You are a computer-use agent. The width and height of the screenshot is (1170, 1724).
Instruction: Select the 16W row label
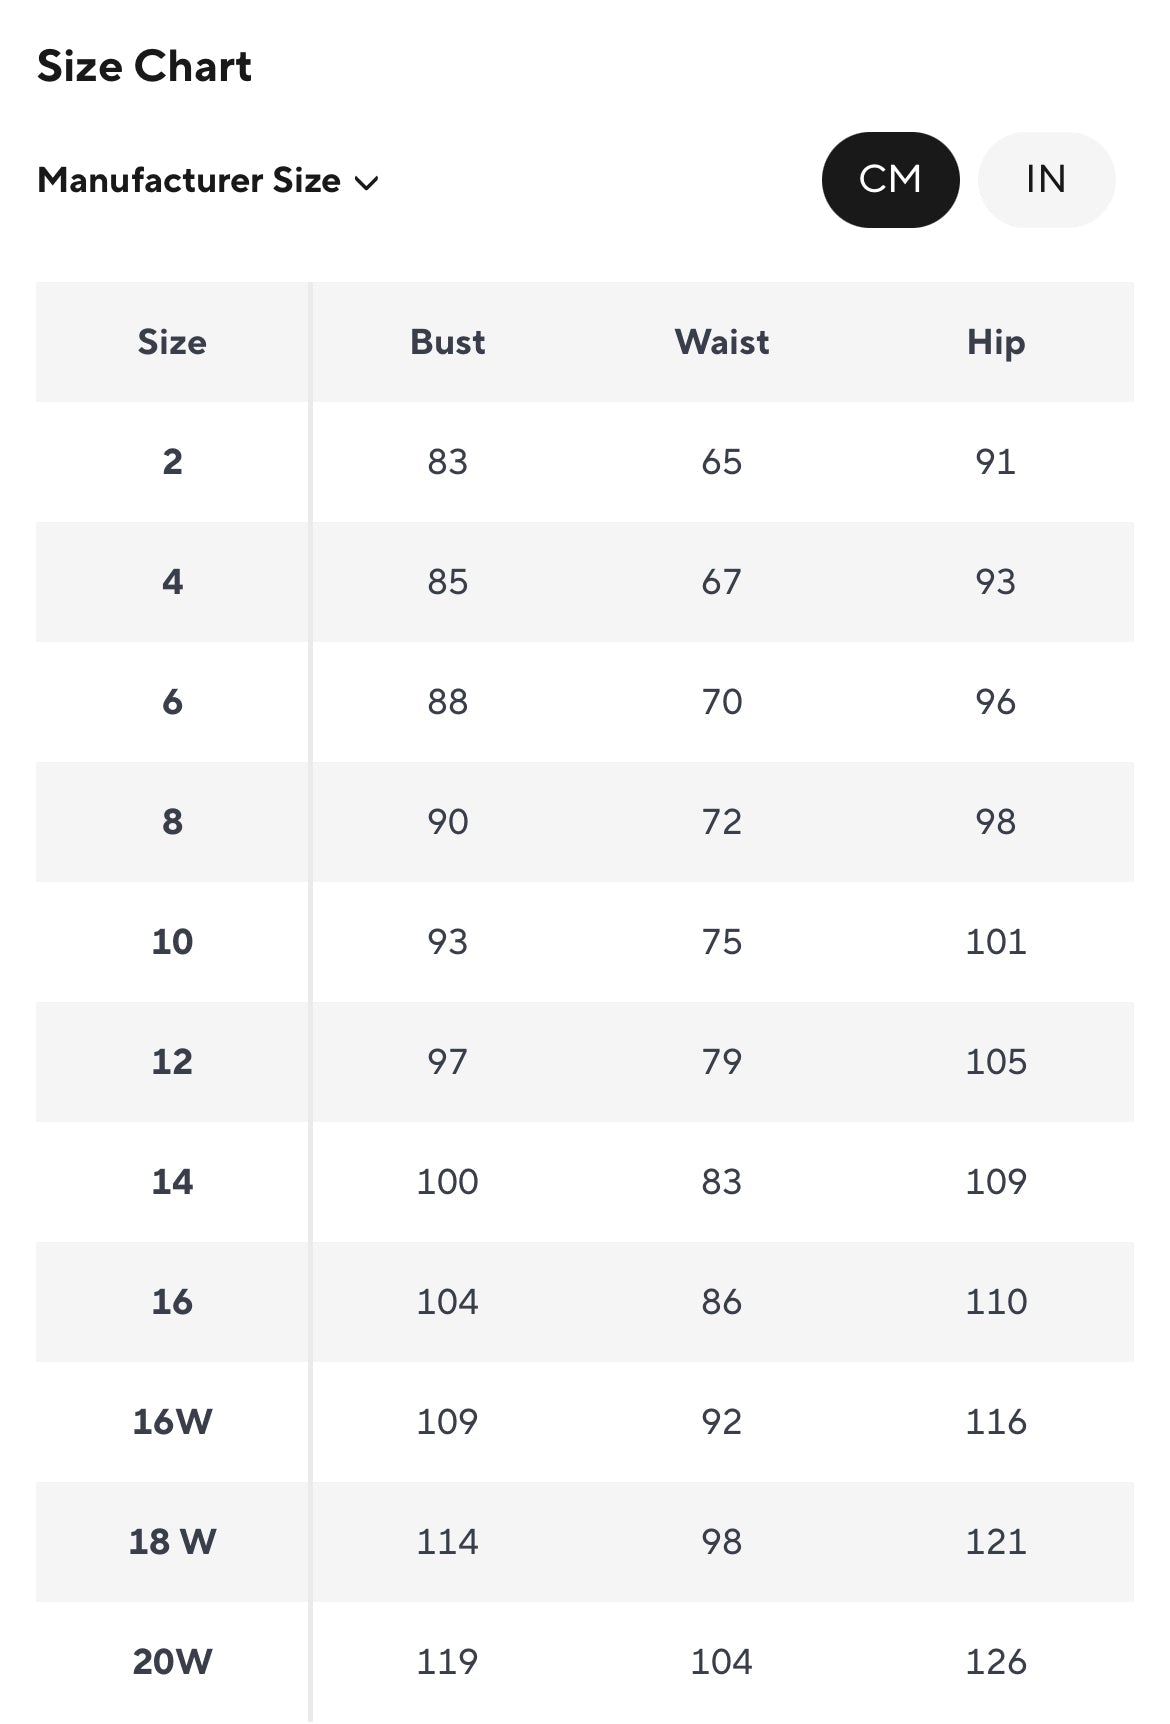(x=172, y=1422)
